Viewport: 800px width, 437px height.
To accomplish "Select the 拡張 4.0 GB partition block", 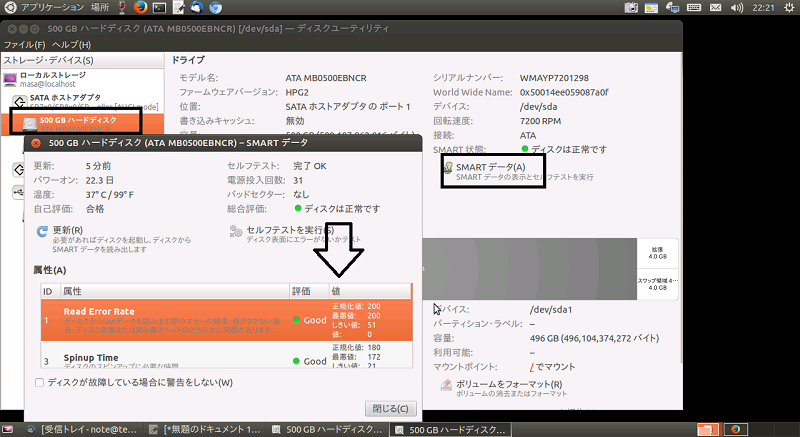I will [658, 253].
